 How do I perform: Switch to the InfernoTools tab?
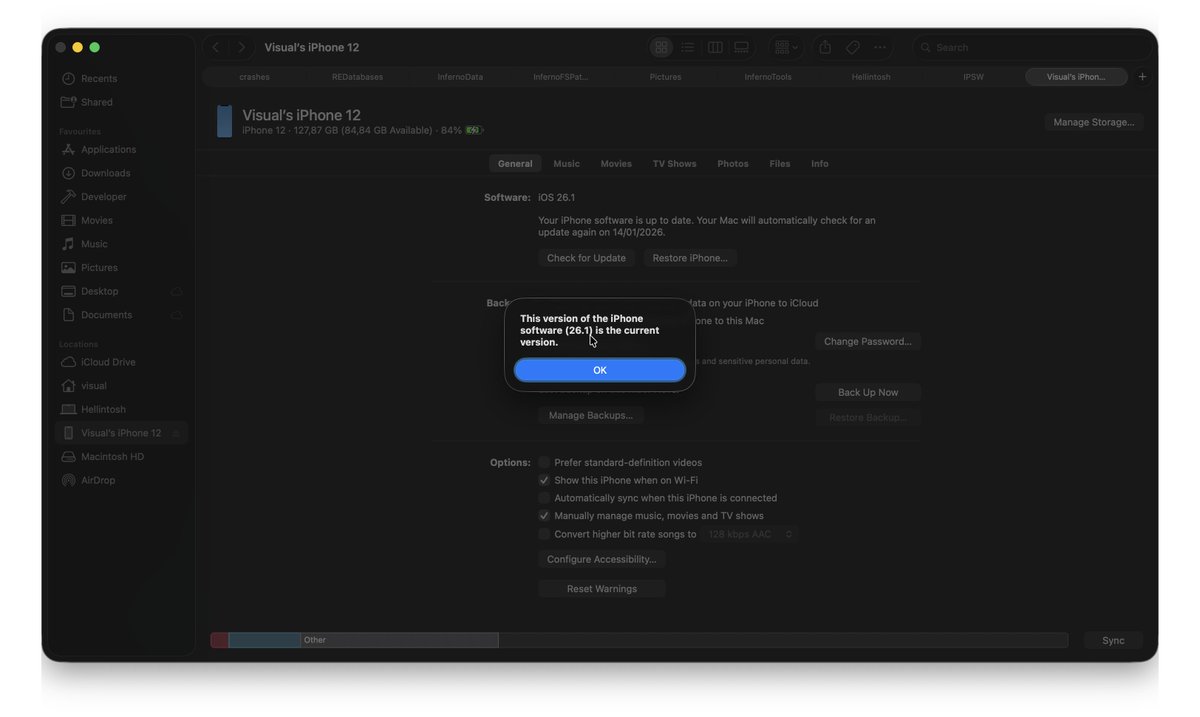768,77
